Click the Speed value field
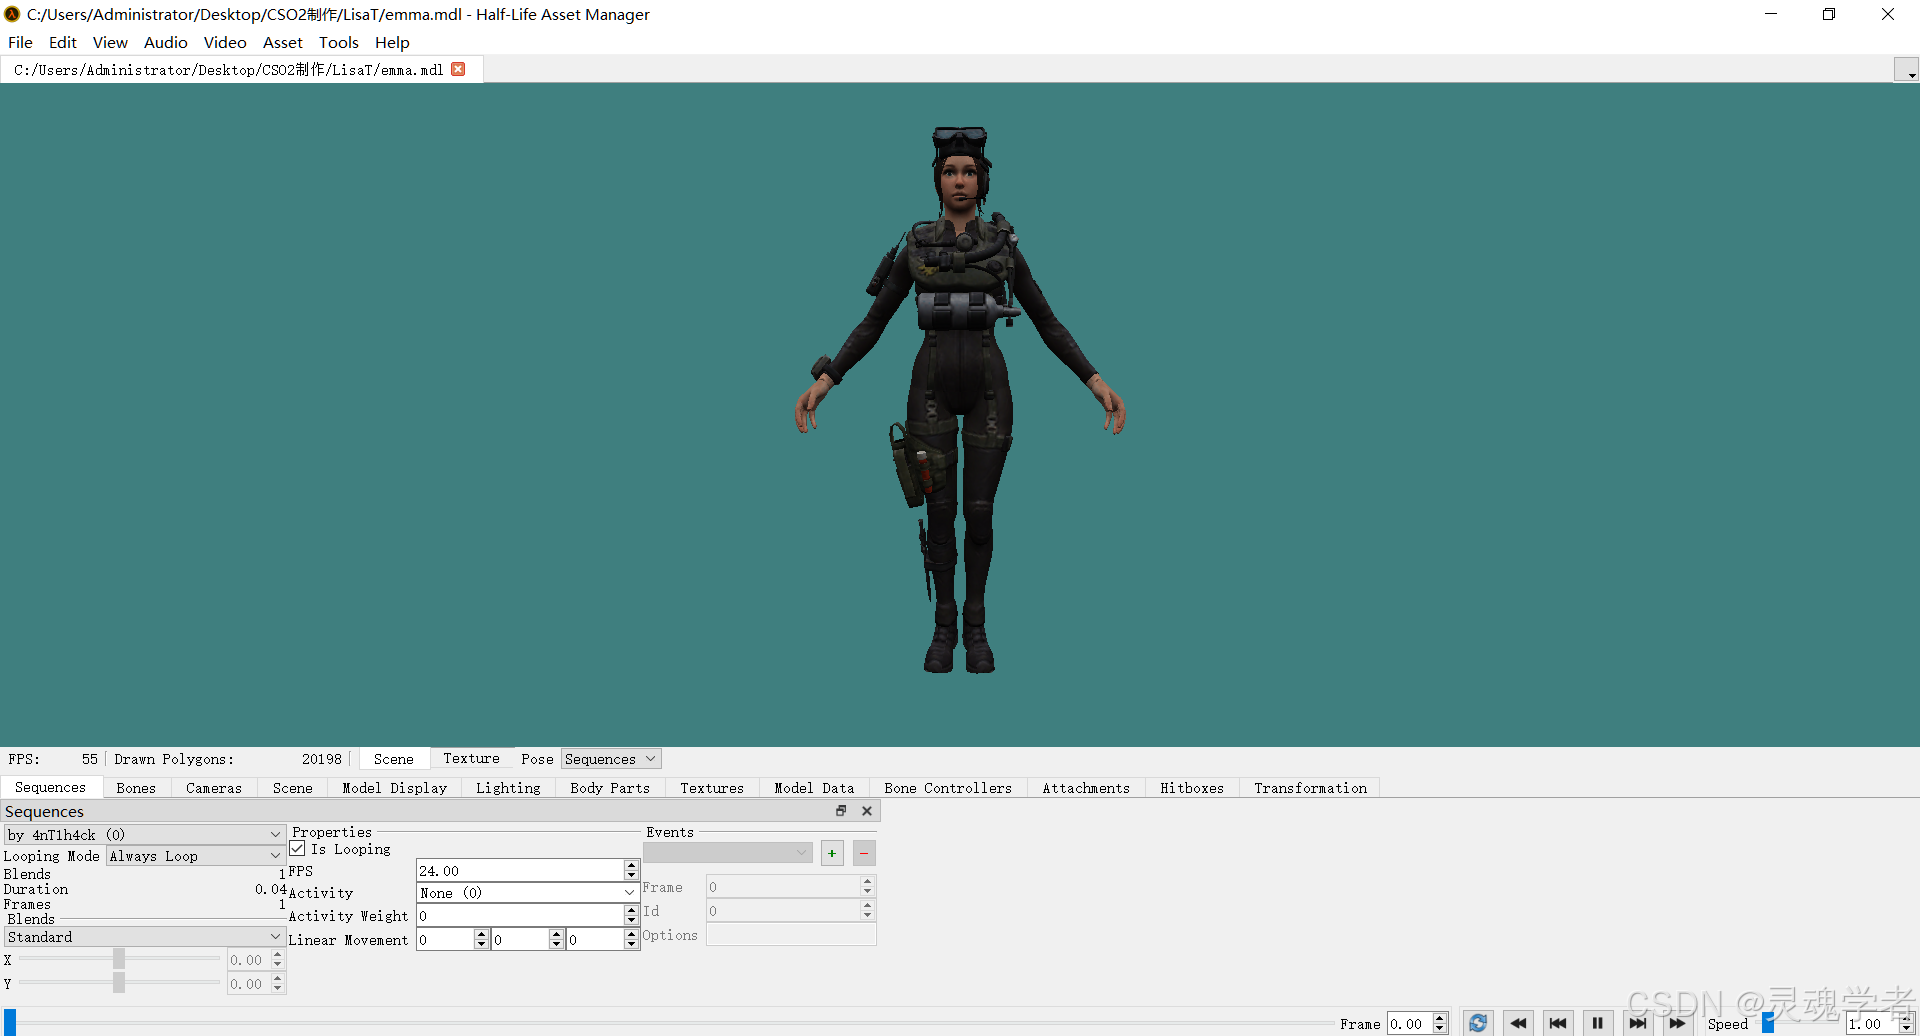 pyautogui.click(x=1871, y=1023)
